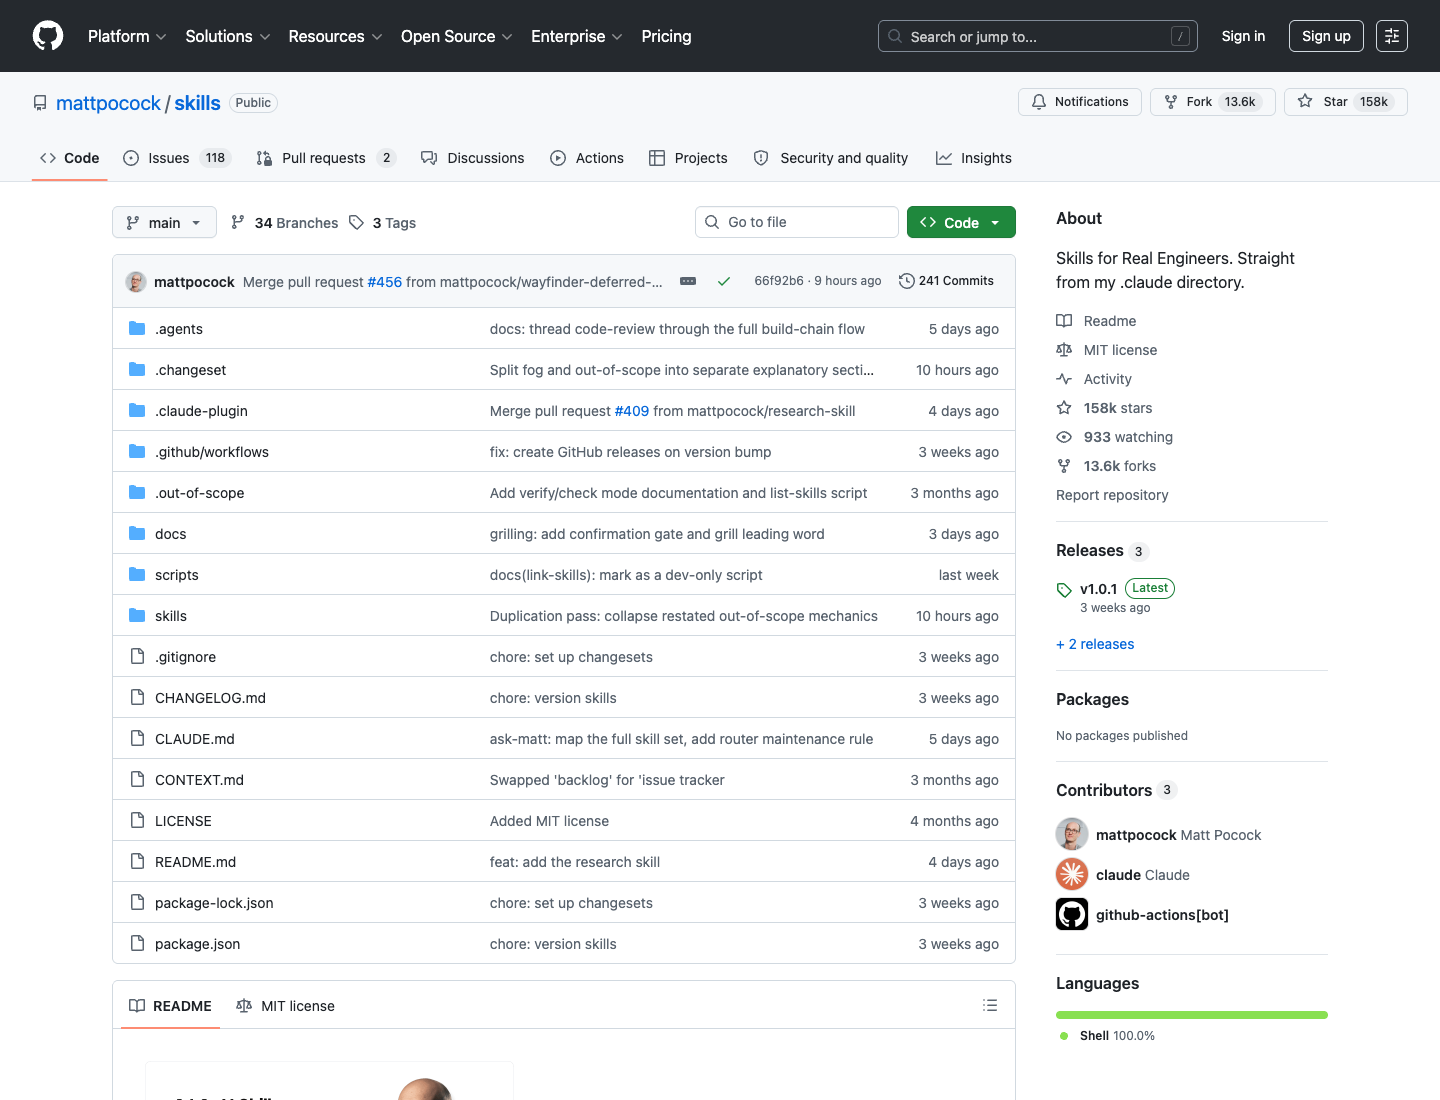
Task: Open the green Code dropdown button
Action: (x=961, y=222)
